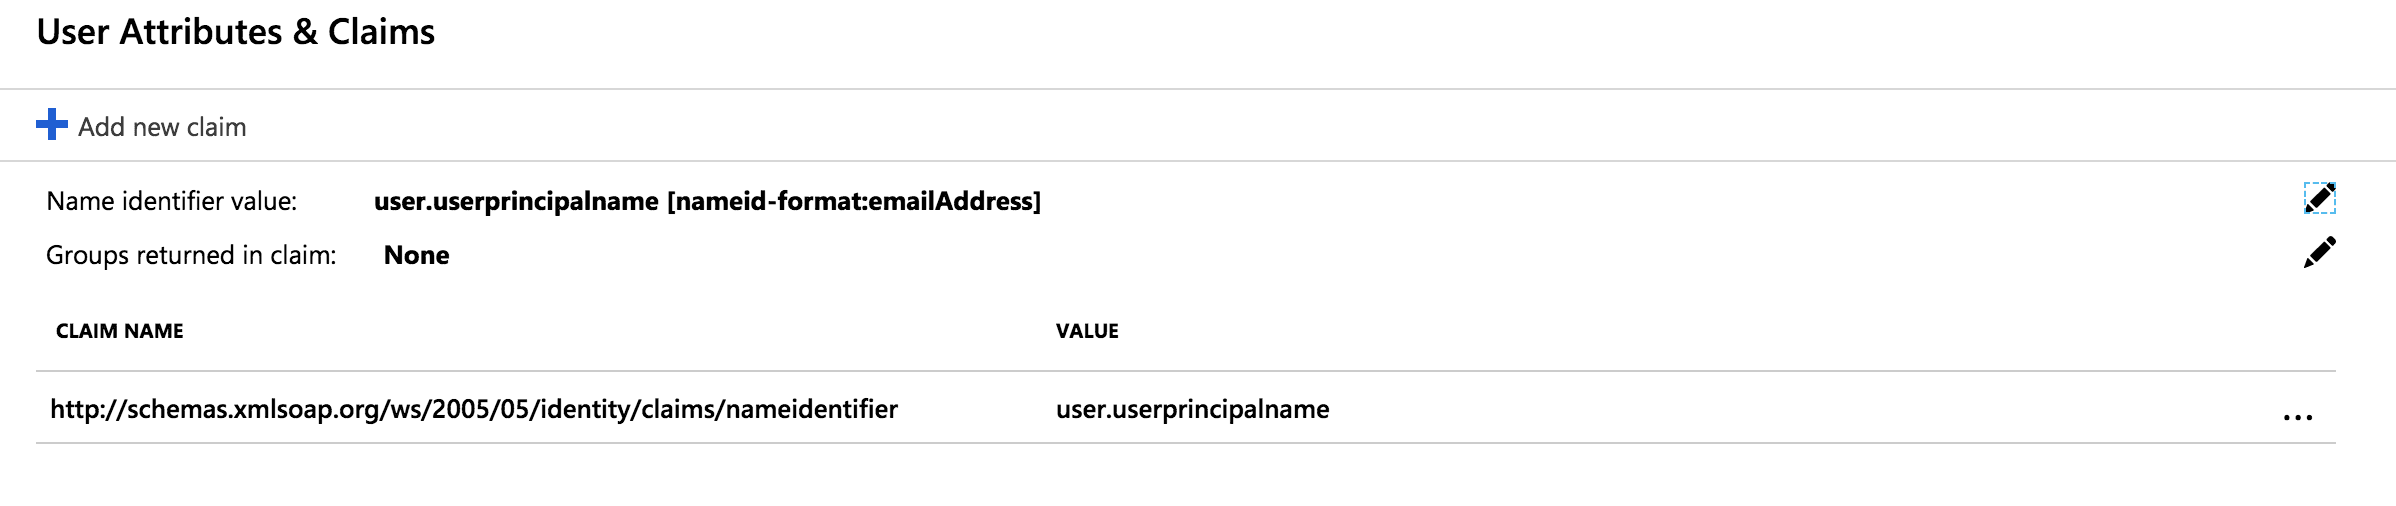Click the User Attributes & Claims heading
Screen dimensions: 2396x506
point(235,32)
